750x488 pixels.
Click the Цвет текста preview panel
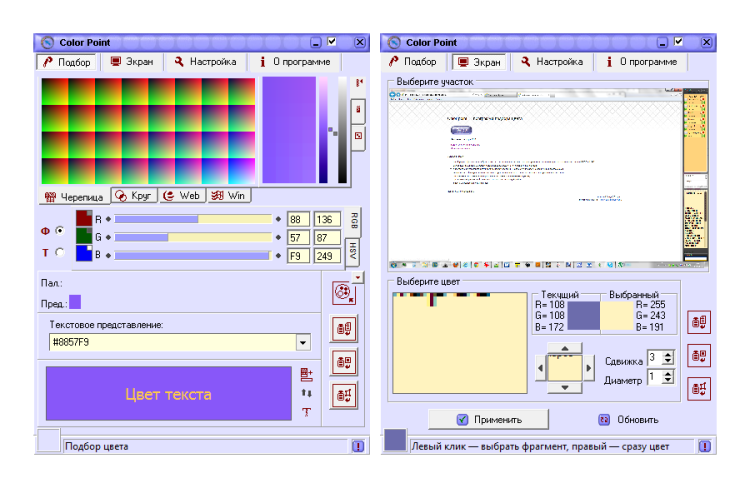click(169, 394)
